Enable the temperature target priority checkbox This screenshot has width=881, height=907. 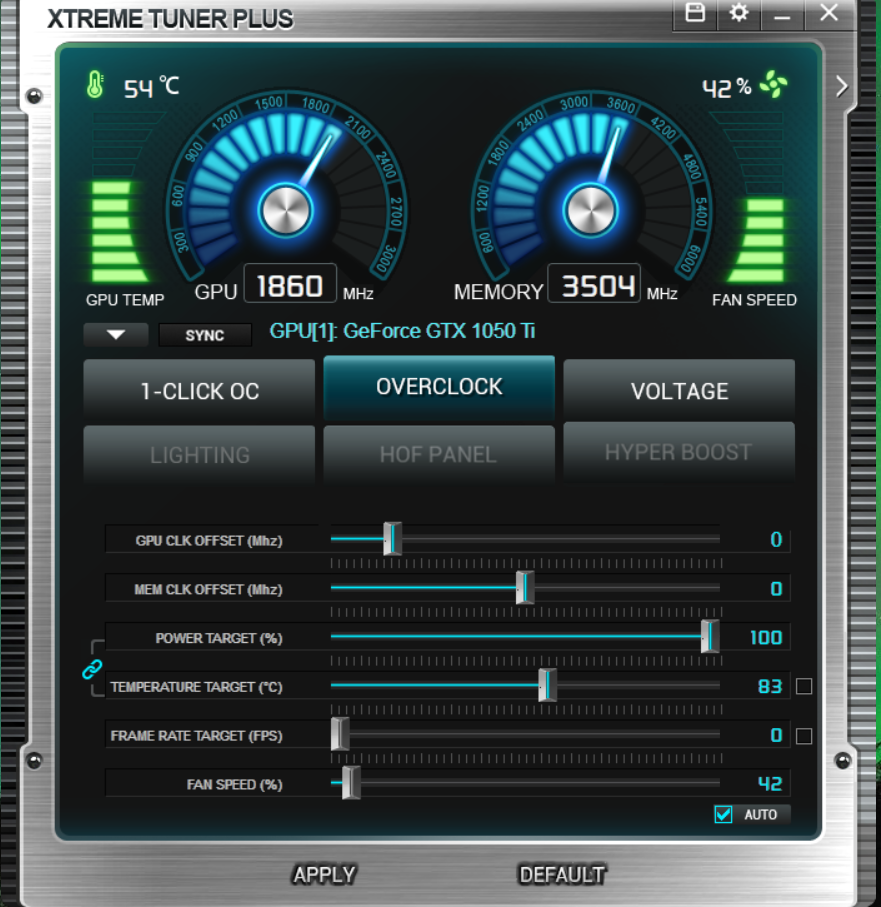(804, 686)
